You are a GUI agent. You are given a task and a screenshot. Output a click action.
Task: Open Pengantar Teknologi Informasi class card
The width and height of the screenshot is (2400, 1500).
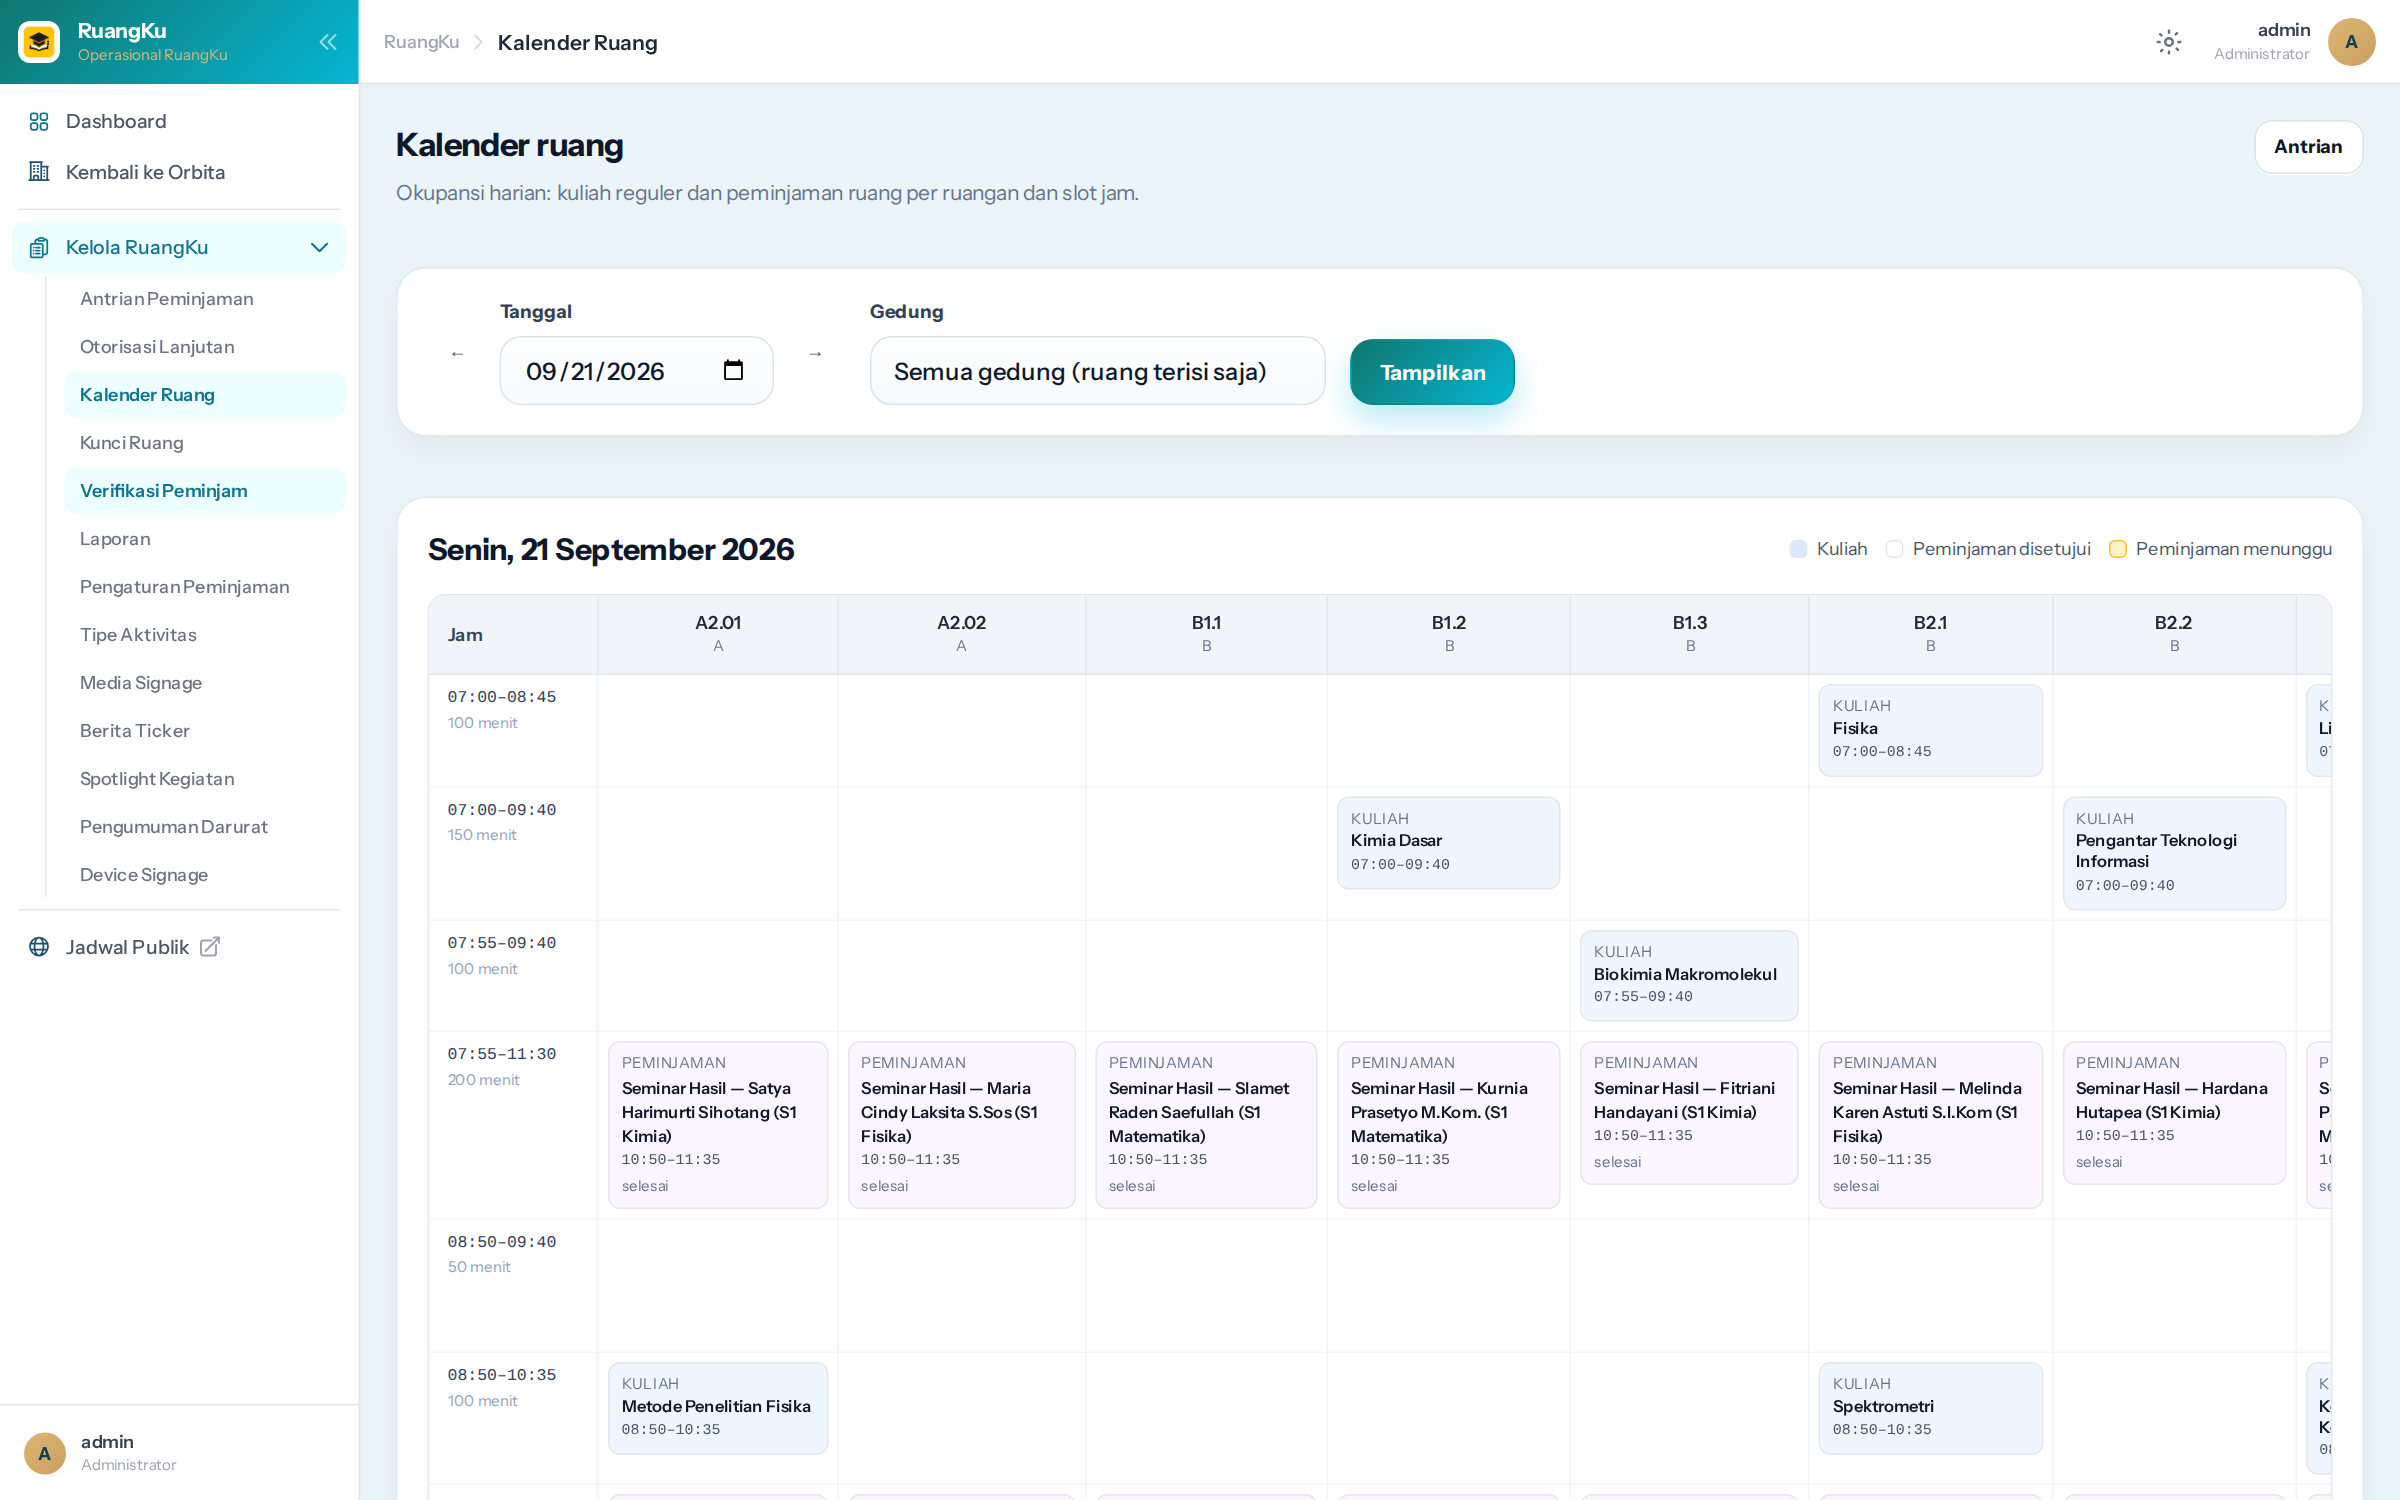[2174, 854]
